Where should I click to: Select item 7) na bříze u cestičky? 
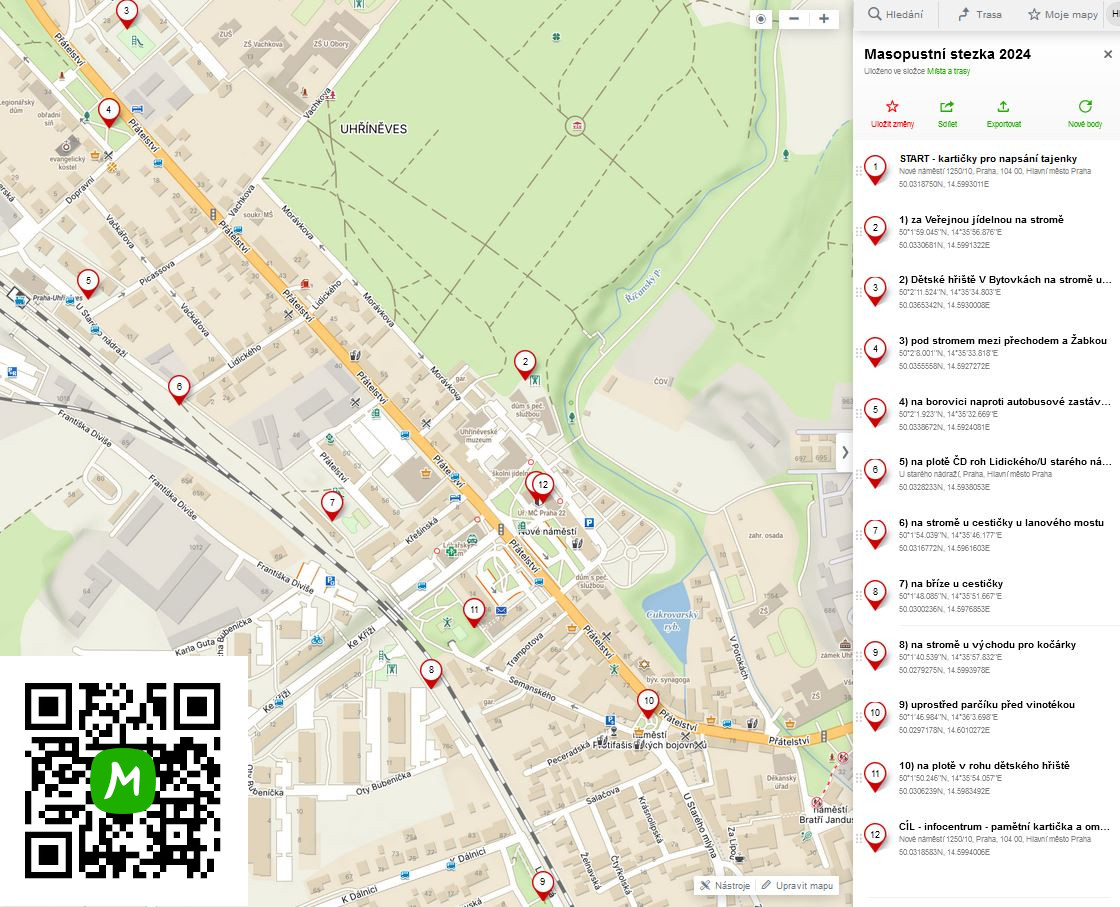(x=986, y=596)
